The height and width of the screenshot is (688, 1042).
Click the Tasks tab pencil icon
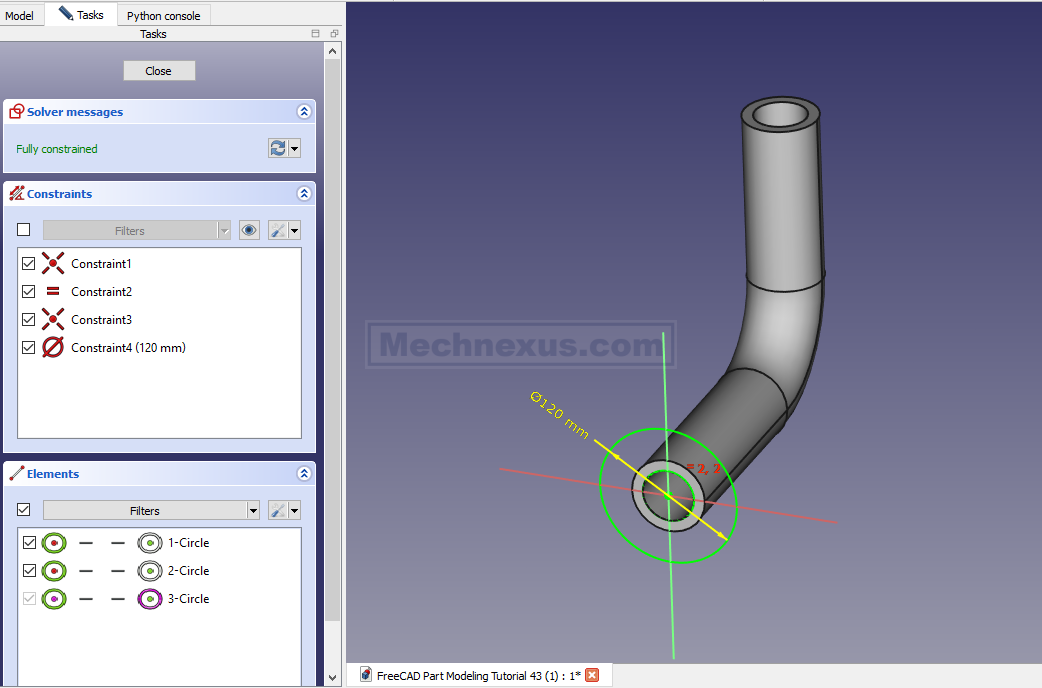tap(66, 13)
